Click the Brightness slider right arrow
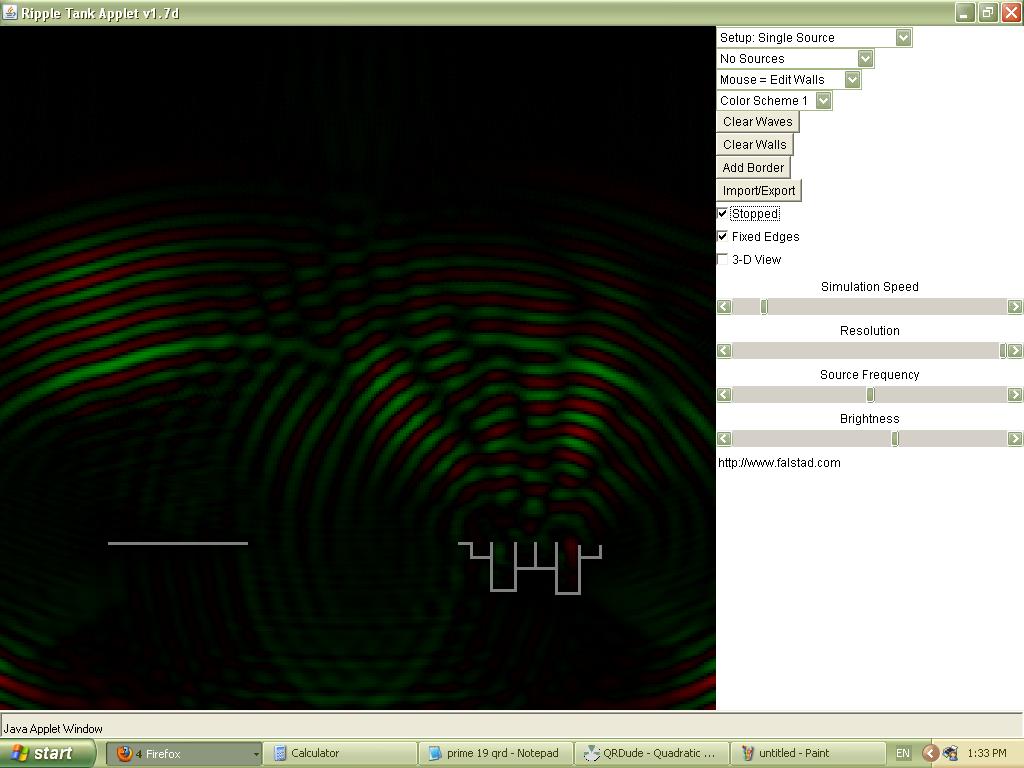The height and width of the screenshot is (768, 1024). coord(1015,439)
